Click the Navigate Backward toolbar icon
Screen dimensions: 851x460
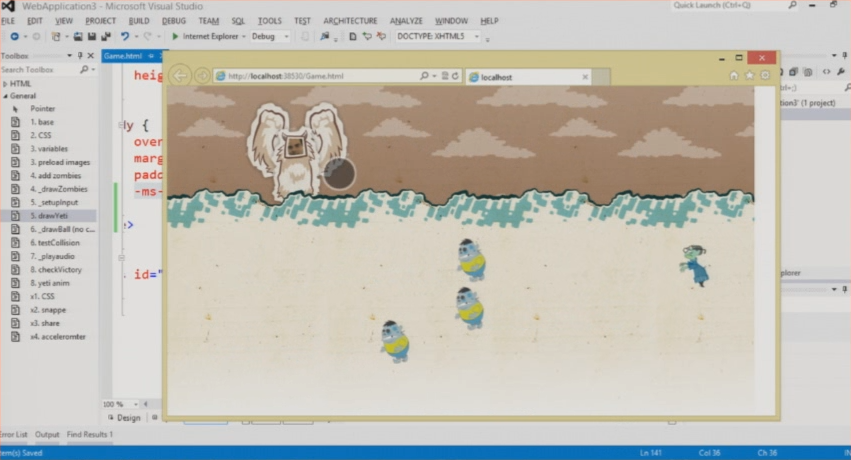[x=15, y=36]
